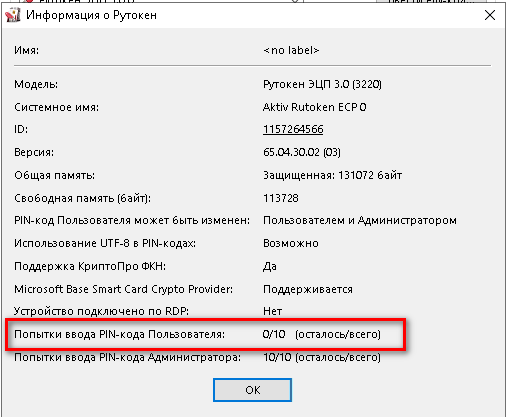Click the version value 65.04.30.02 (03)
The width and height of the screenshot is (506, 417).
(302, 152)
